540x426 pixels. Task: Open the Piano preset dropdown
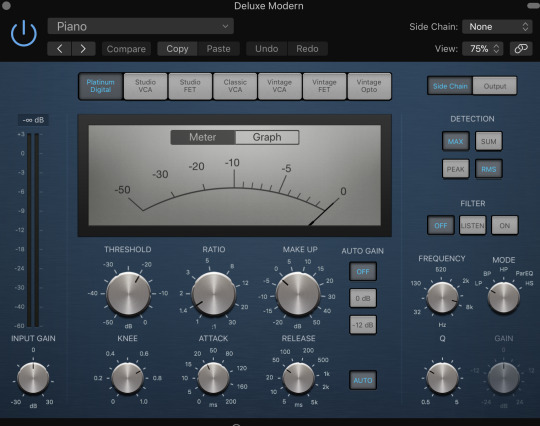tap(141, 26)
